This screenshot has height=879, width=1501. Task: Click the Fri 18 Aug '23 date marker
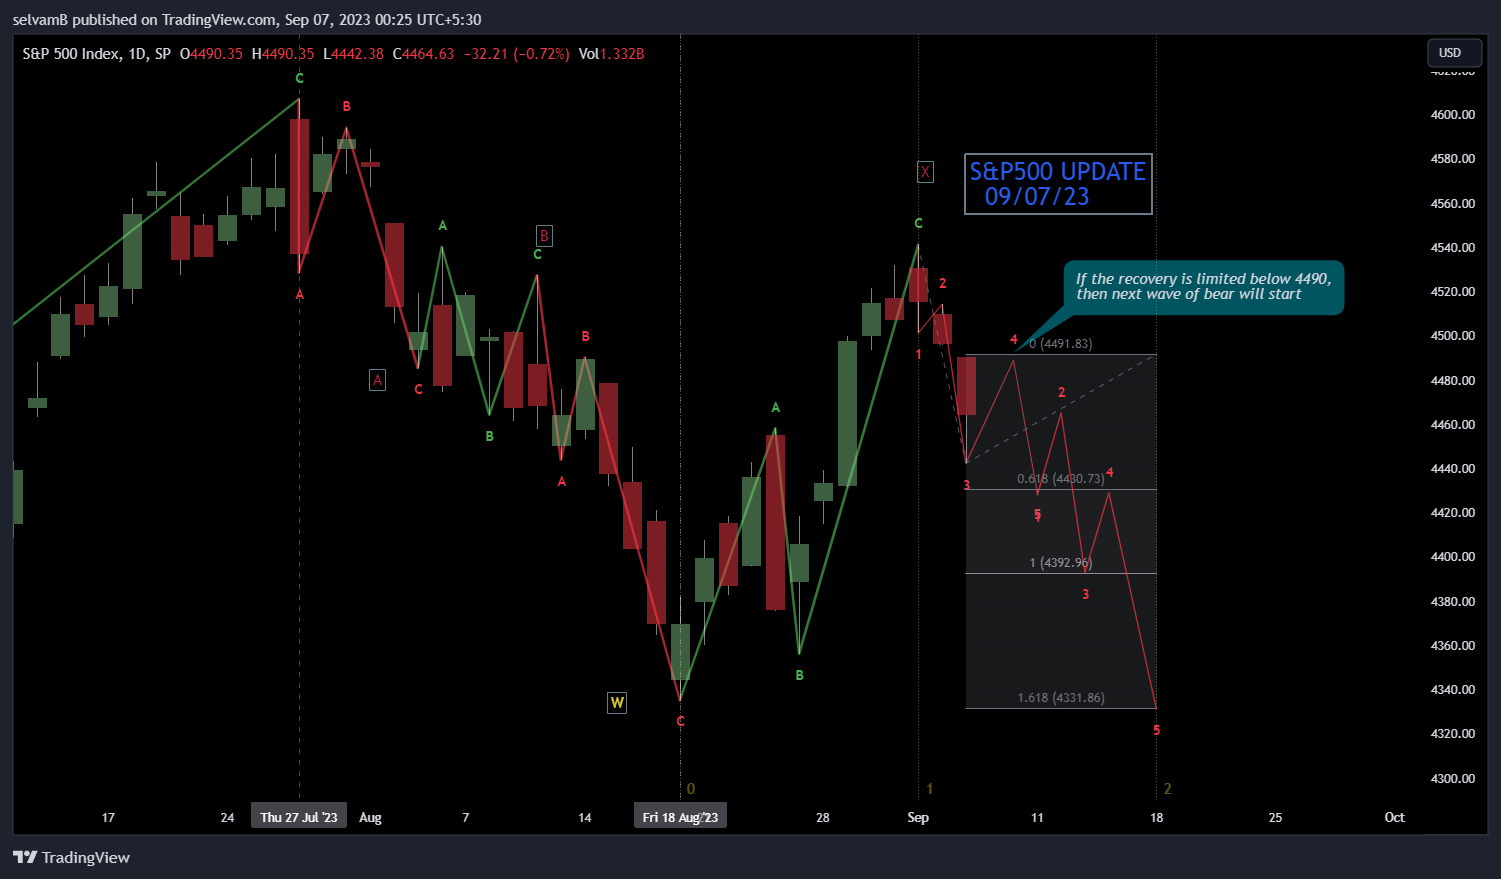point(680,817)
